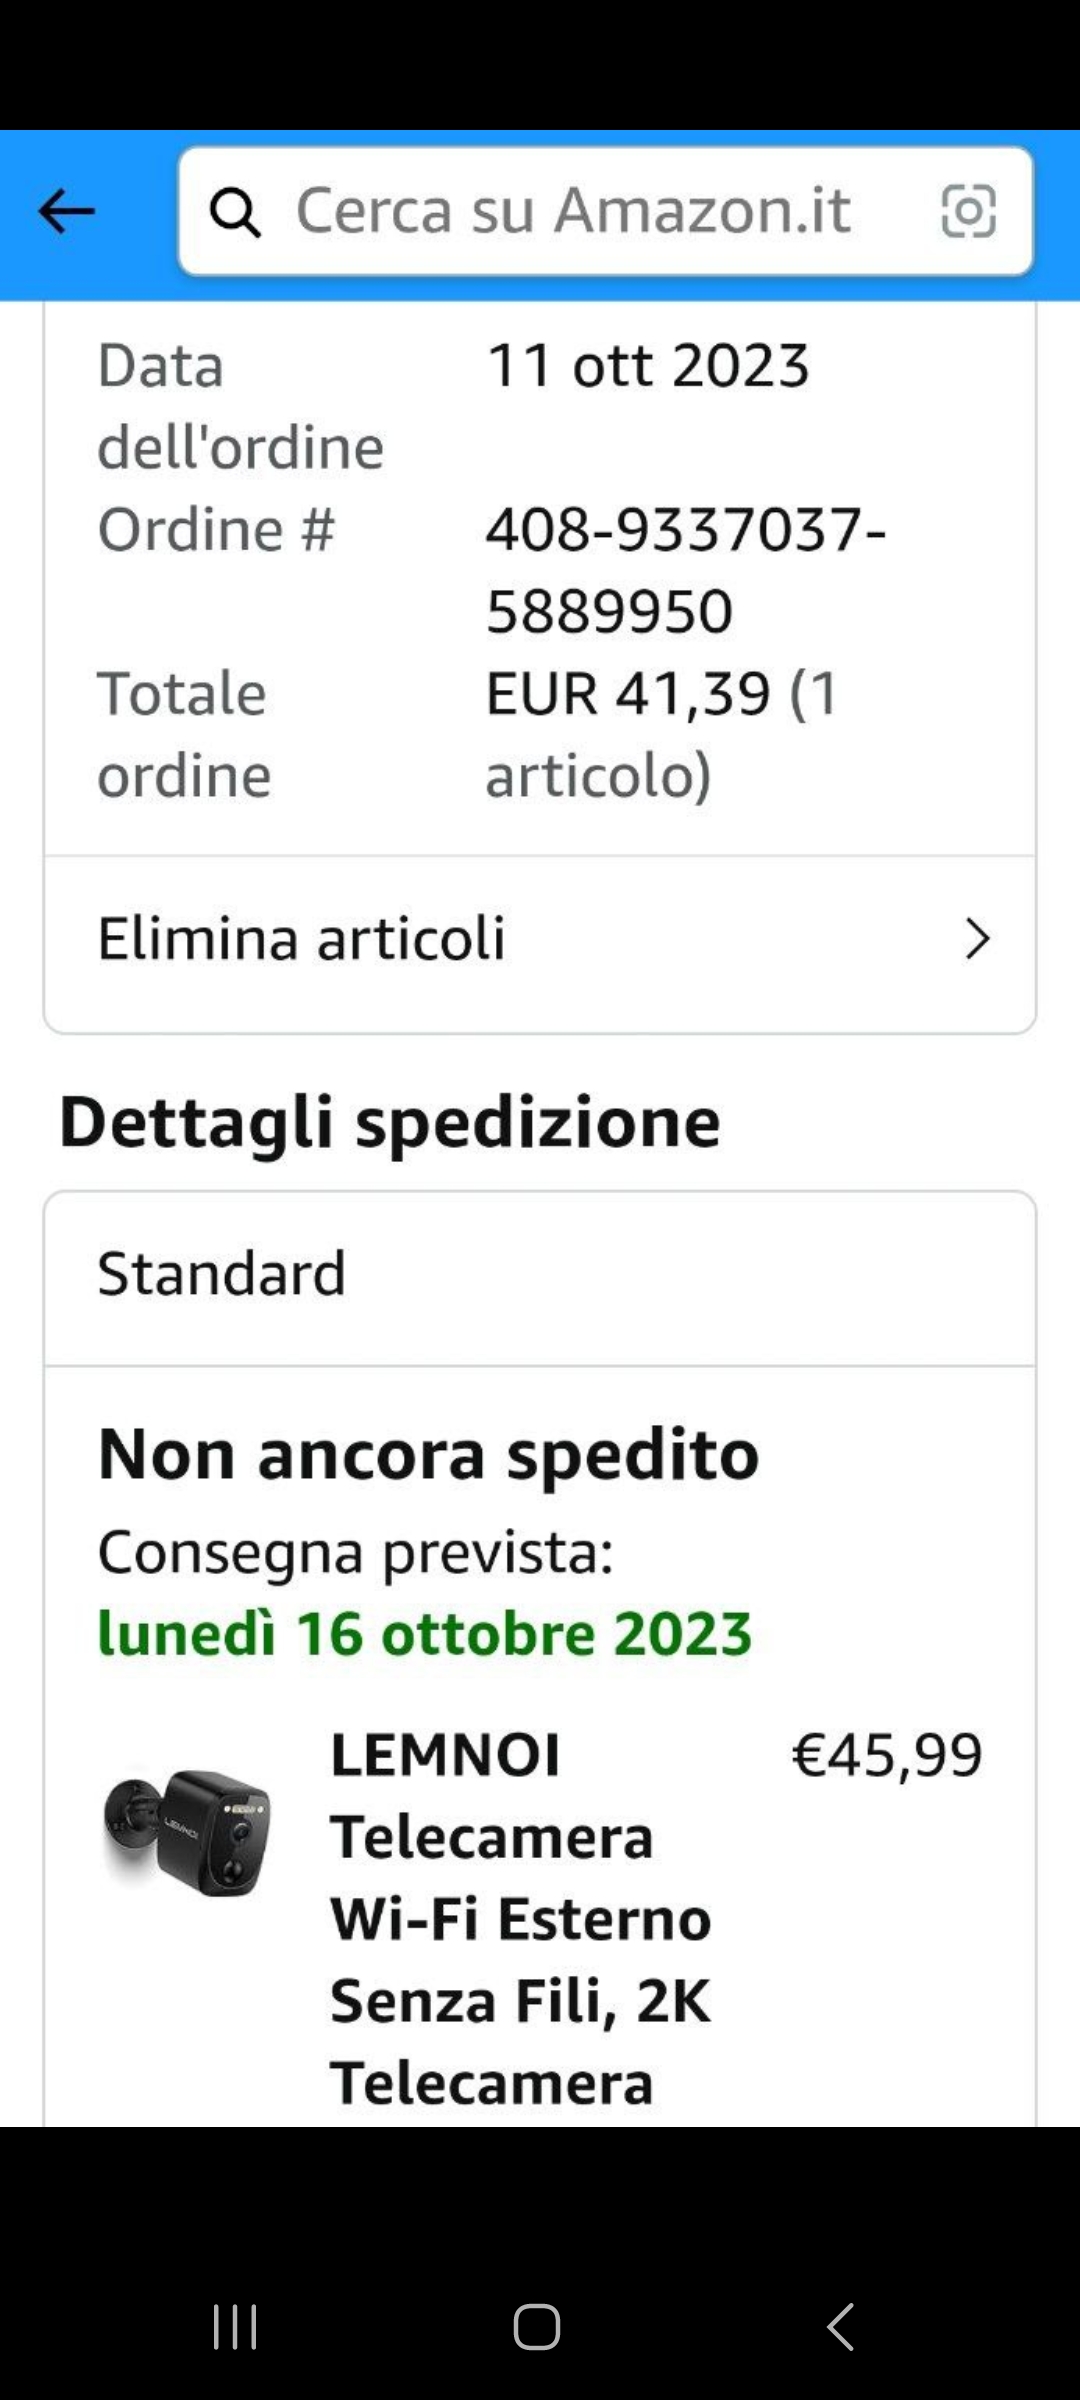Viewport: 1080px width, 2400px height.
Task: Open LEMNOI Telecamera Wi-Fi product title
Action: coord(521,1918)
